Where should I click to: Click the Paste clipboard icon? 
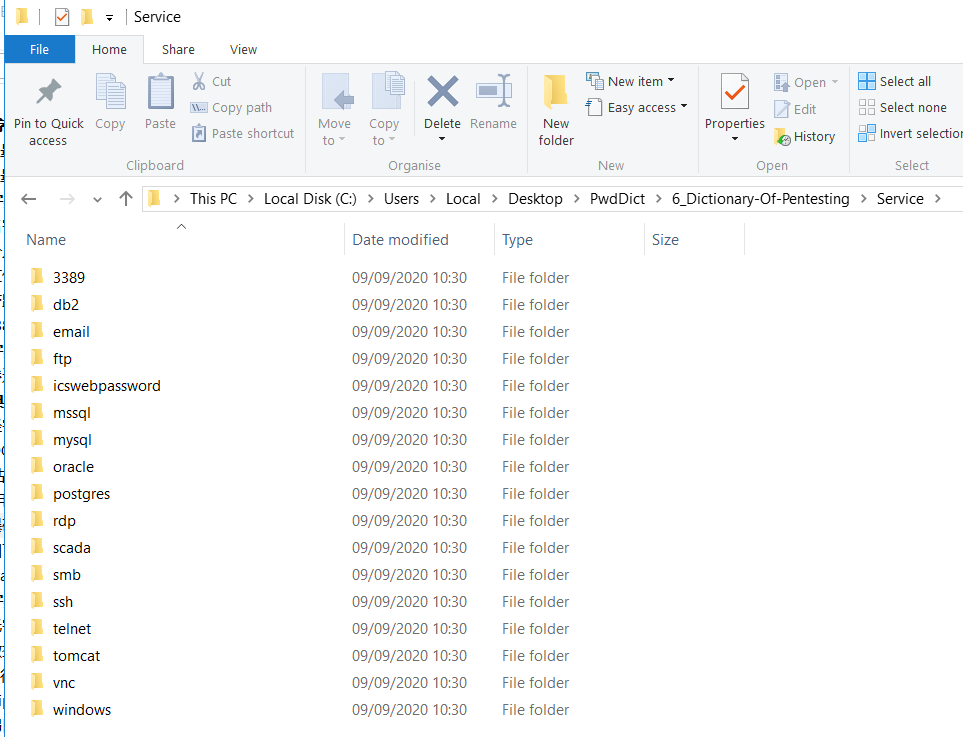click(160, 93)
